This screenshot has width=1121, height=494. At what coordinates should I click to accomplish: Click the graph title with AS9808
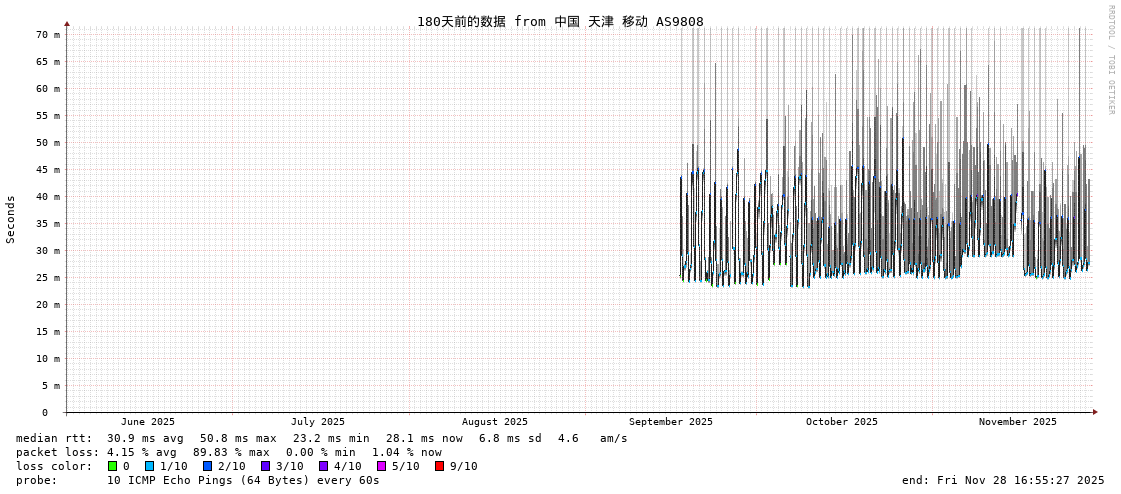[x=560, y=22]
